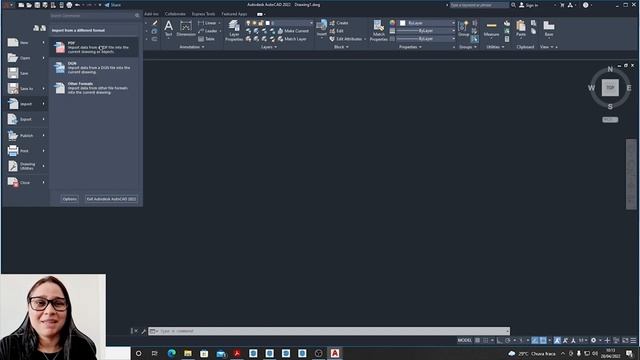Image resolution: width=640 pixels, height=360 pixels.
Task: Select the PDF import option
Action: pyautogui.click(x=94, y=47)
